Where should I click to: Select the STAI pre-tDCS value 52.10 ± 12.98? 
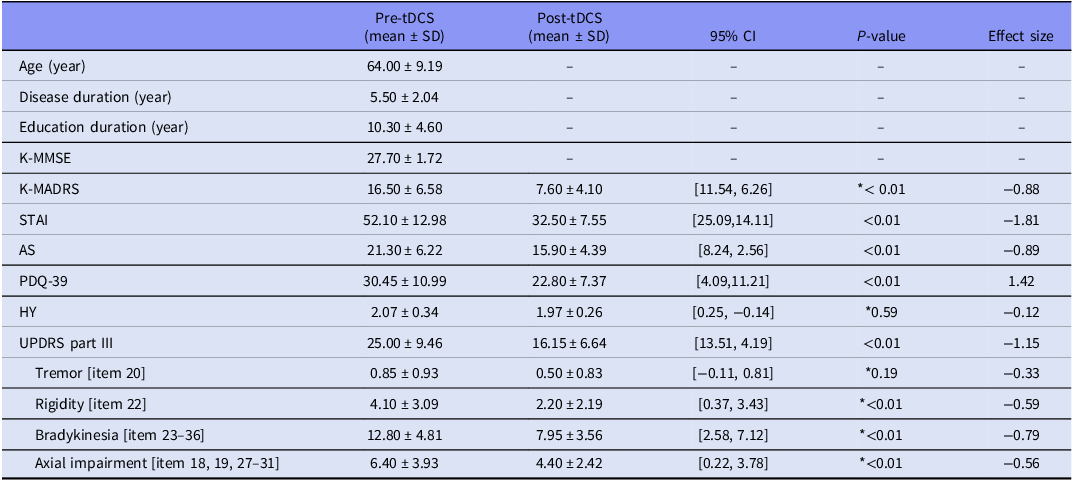[404, 220]
